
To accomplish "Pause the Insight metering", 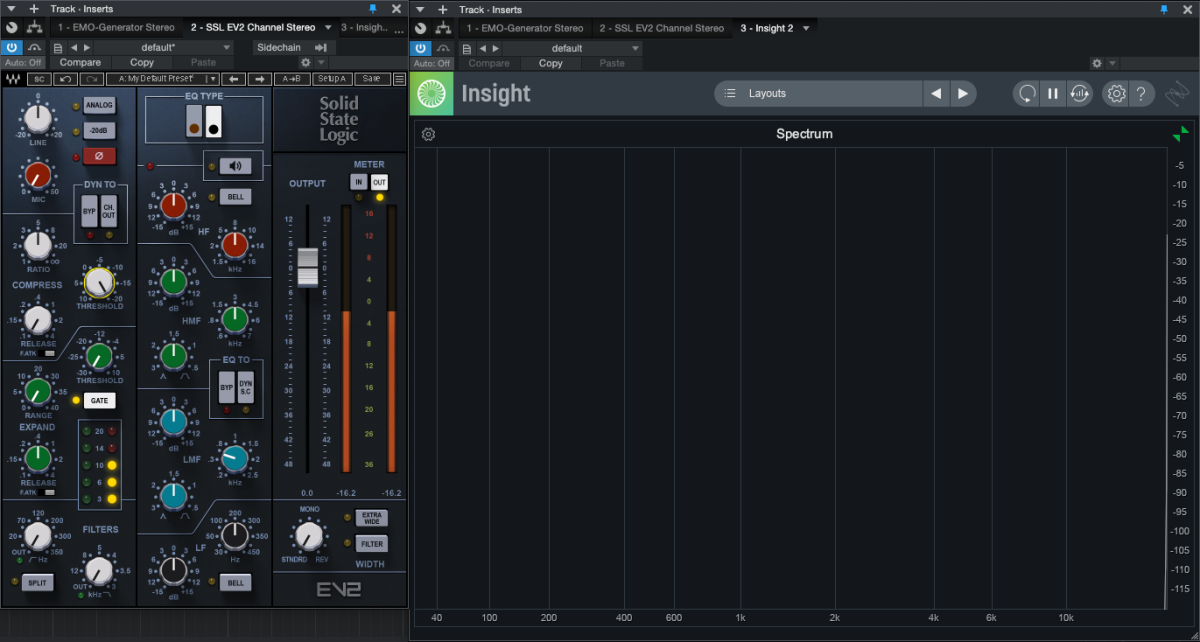I will click(x=1053, y=93).
